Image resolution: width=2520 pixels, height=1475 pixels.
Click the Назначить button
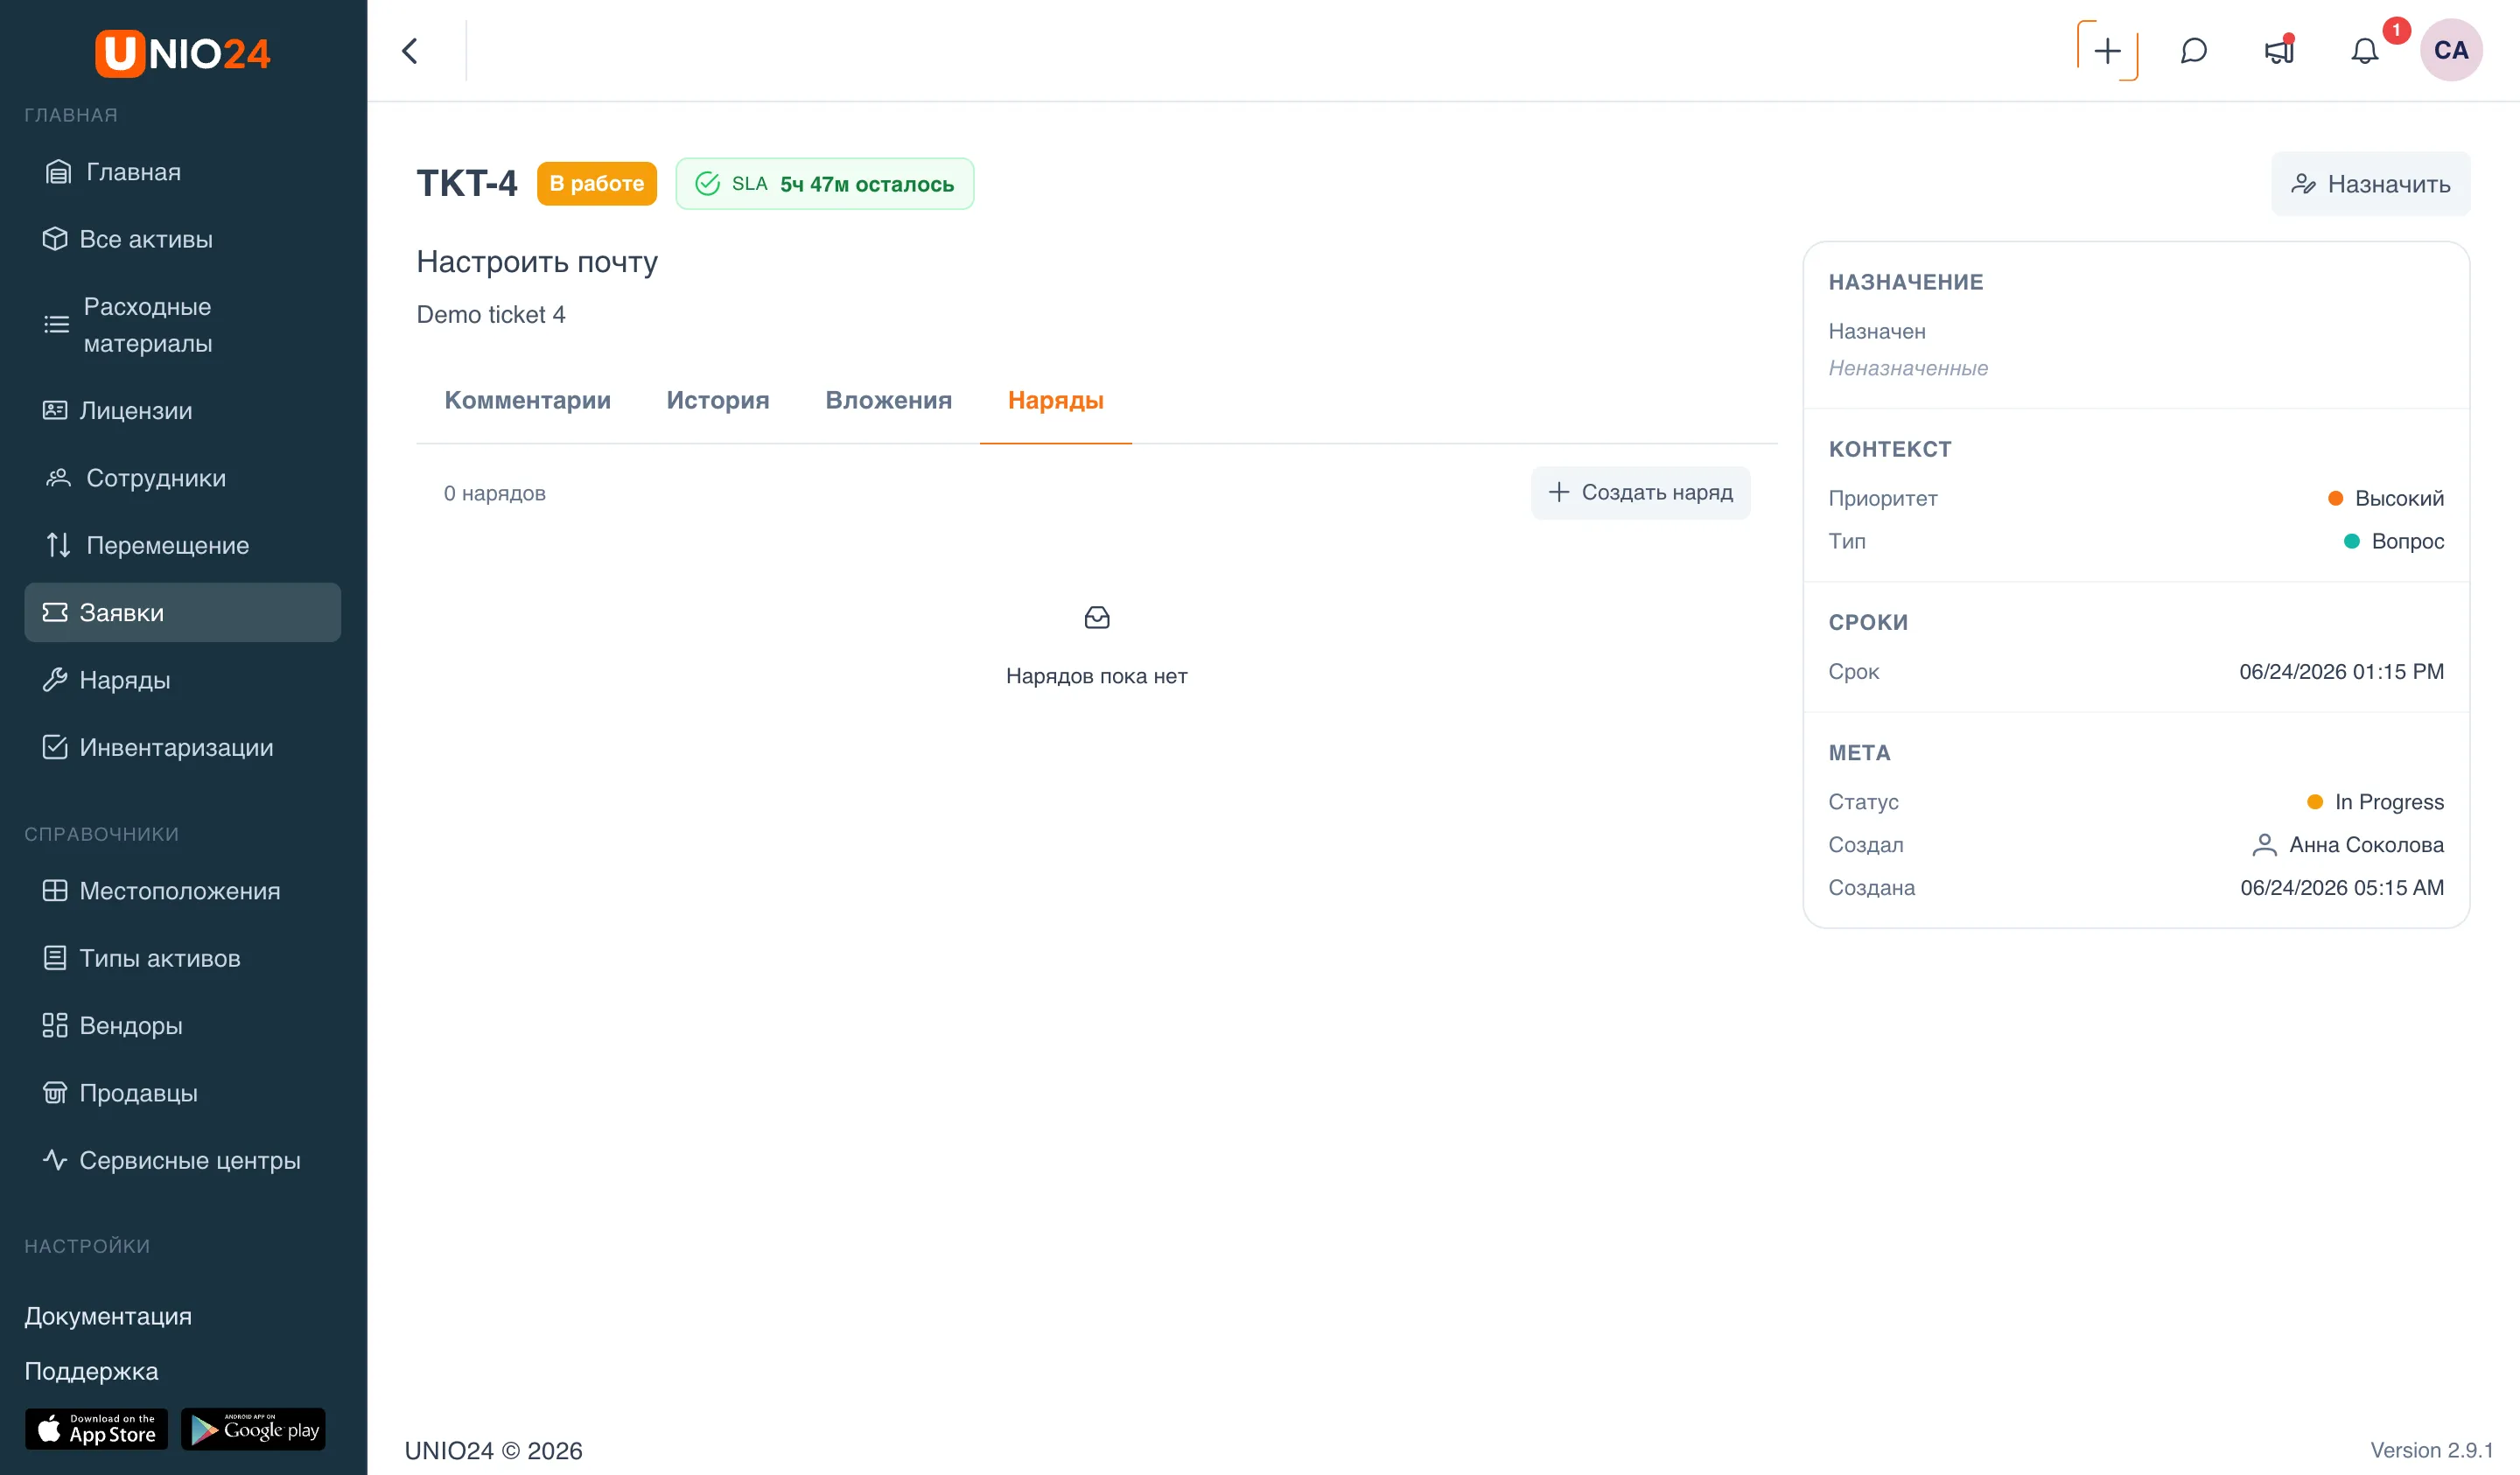[x=2370, y=184]
